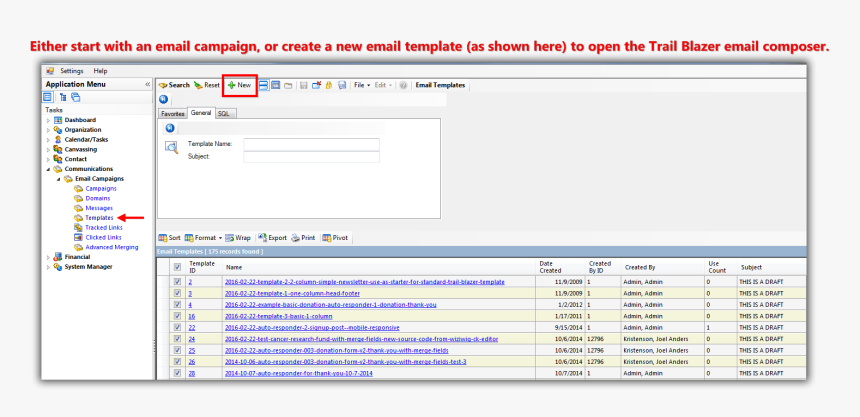Image resolution: width=860 pixels, height=417 pixels.
Task: Switch to the SQL tab
Action: pyautogui.click(x=225, y=114)
